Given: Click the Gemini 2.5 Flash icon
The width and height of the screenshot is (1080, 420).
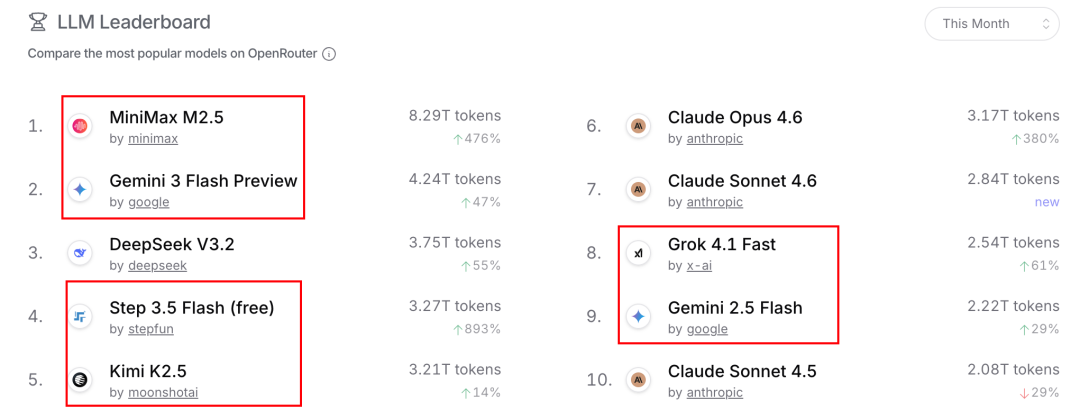Looking at the screenshot, I should pyautogui.click(x=638, y=317).
